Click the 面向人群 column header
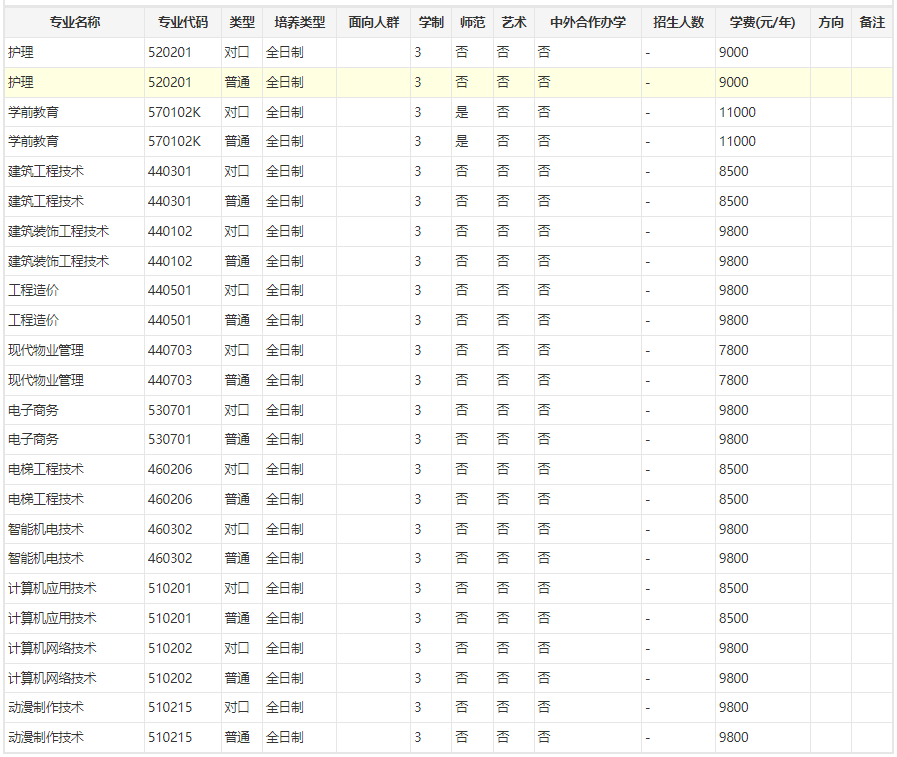Image resolution: width=897 pixels, height=757 pixels. (374, 22)
